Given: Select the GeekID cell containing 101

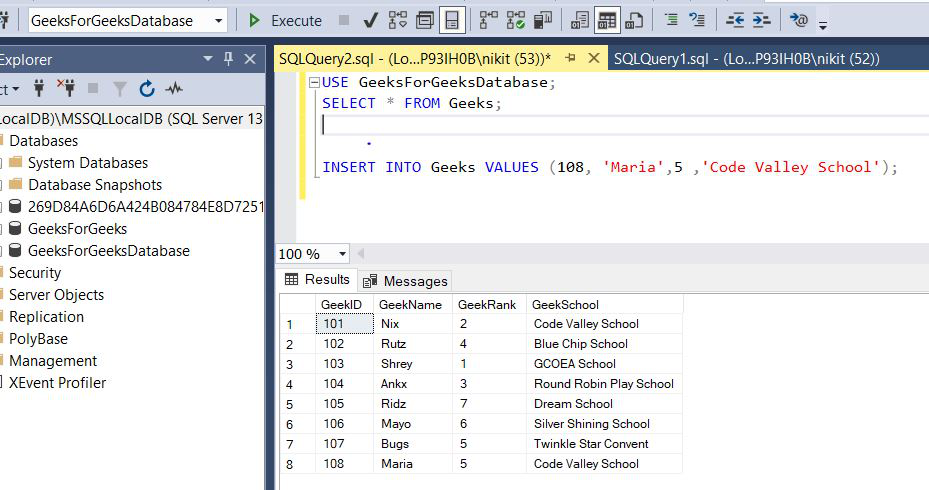Looking at the screenshot, I should (343, 324).
